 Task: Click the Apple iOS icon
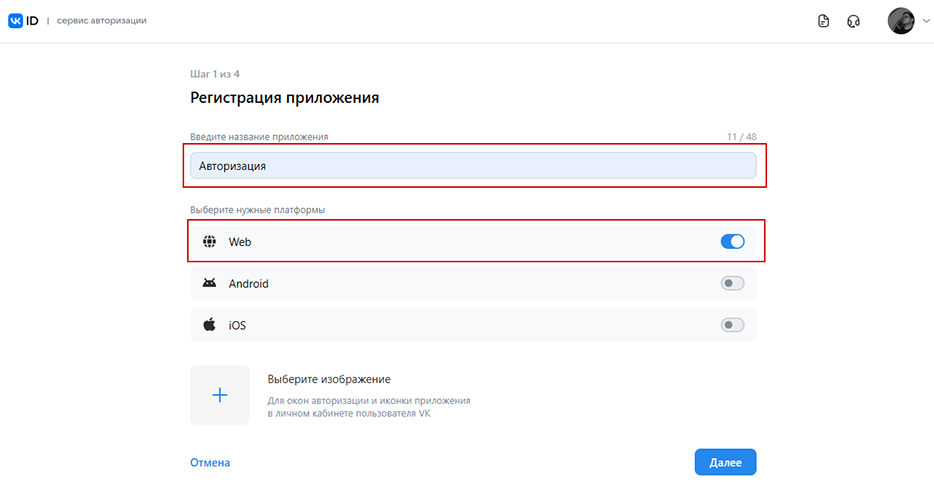[209, 325]
